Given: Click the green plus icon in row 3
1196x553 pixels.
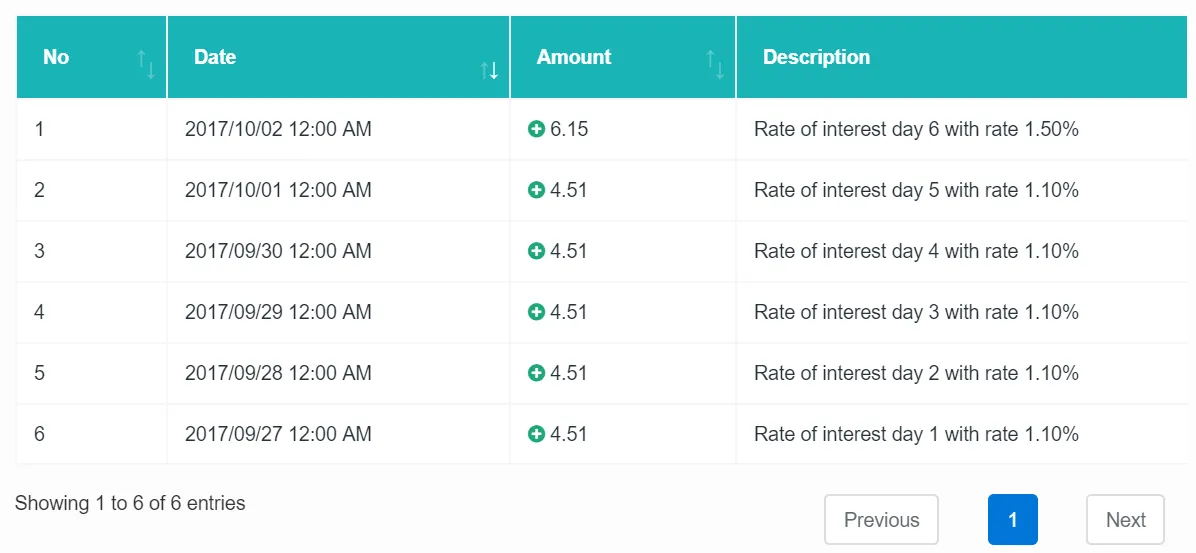Looking at the screenshot, I should [x=536, y=251].
